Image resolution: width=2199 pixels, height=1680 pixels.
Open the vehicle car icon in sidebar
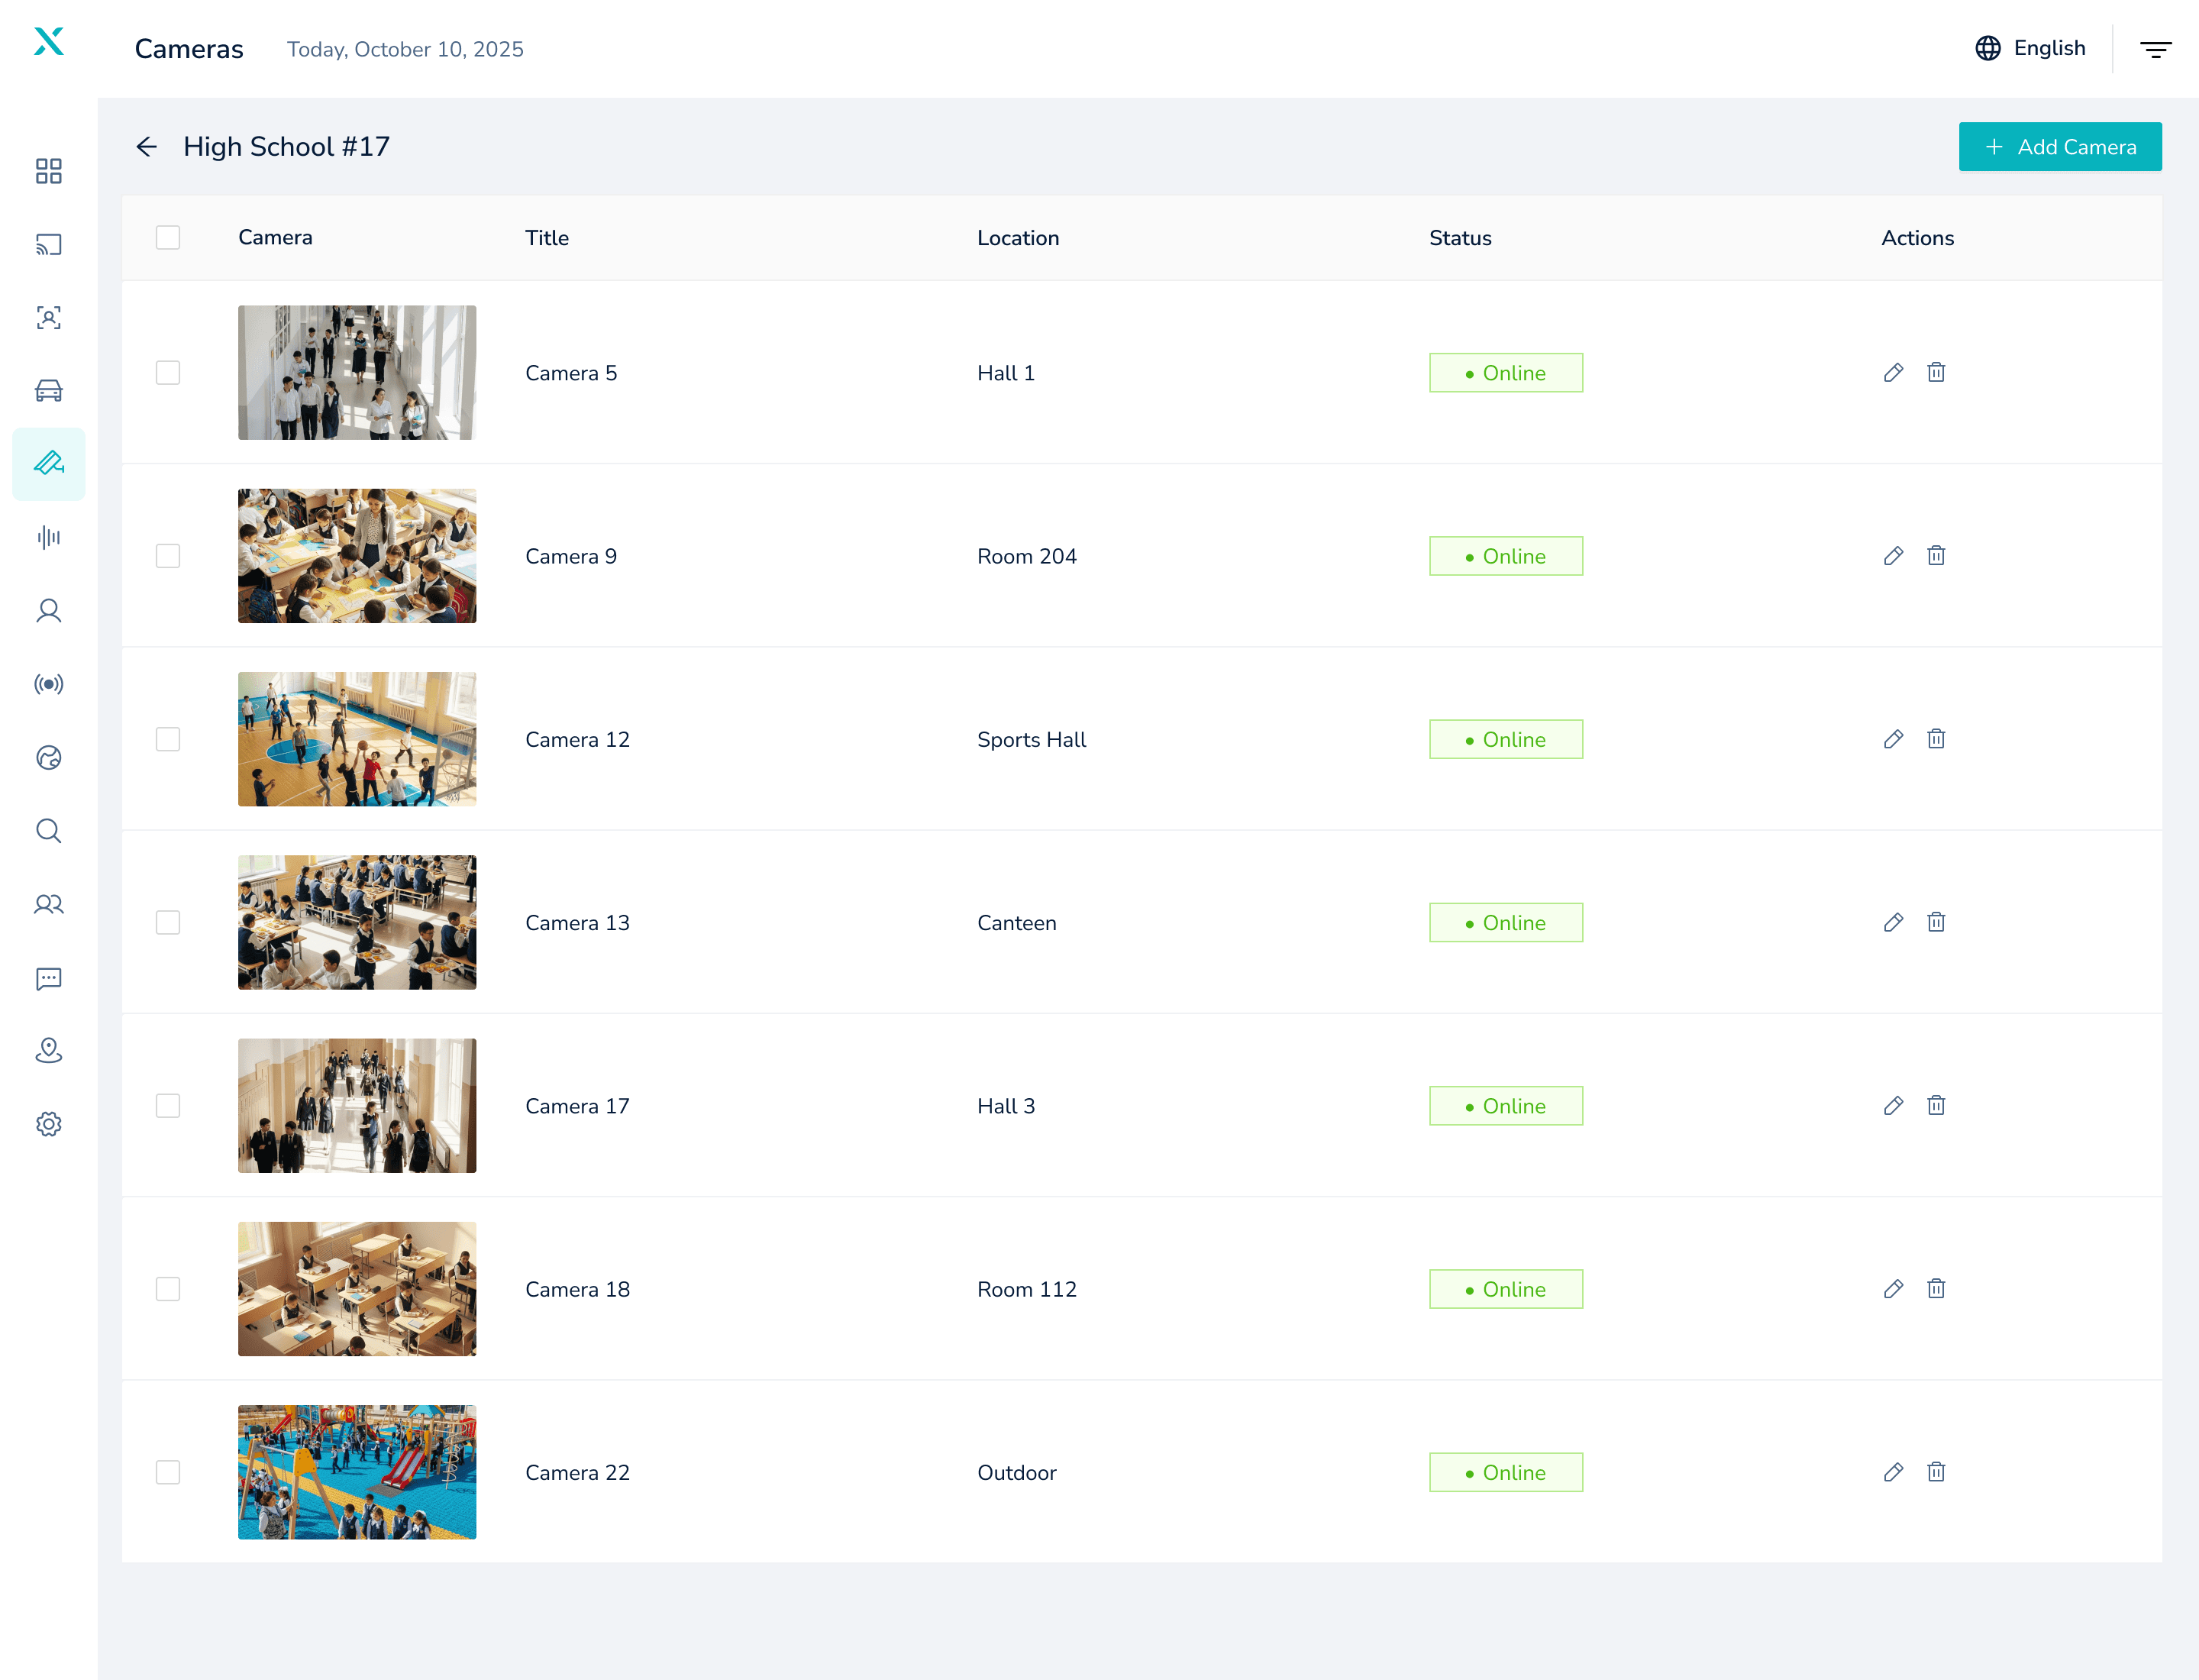click(x=48, y=391)
